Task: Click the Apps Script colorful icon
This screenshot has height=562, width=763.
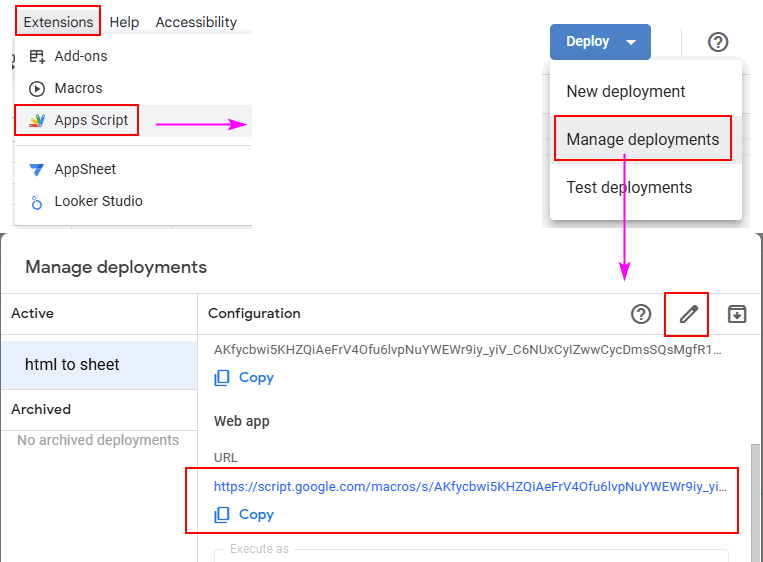Action: pos(37,120)
